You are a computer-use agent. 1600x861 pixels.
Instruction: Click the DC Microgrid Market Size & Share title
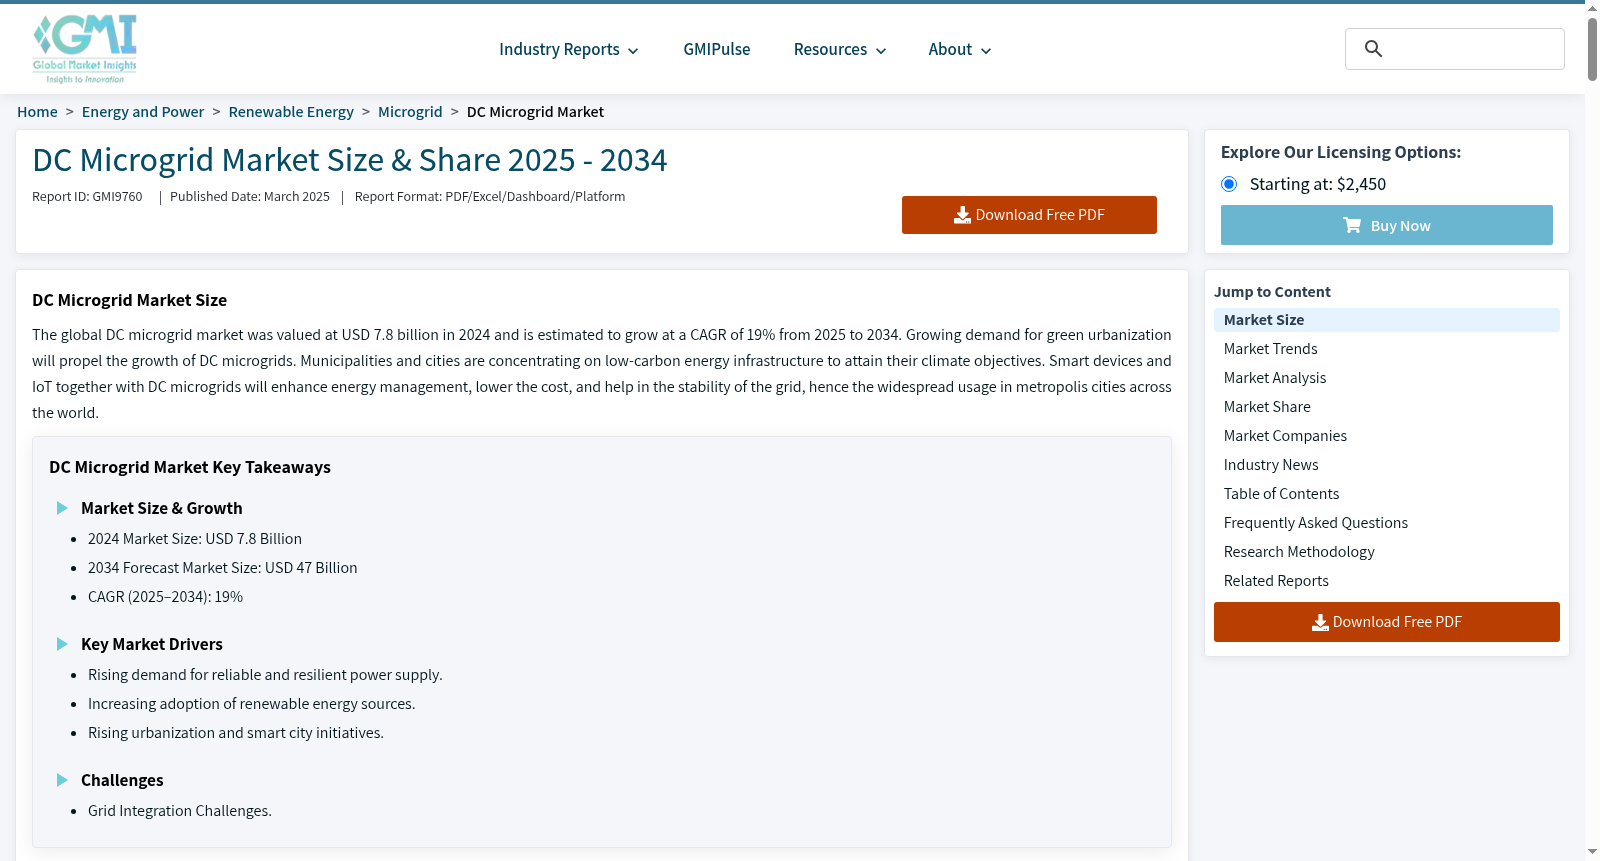(x=350, y=160)
